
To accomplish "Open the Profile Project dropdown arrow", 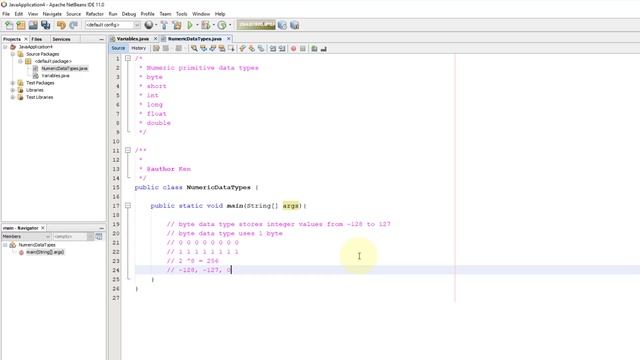I will tap(230, 25).
